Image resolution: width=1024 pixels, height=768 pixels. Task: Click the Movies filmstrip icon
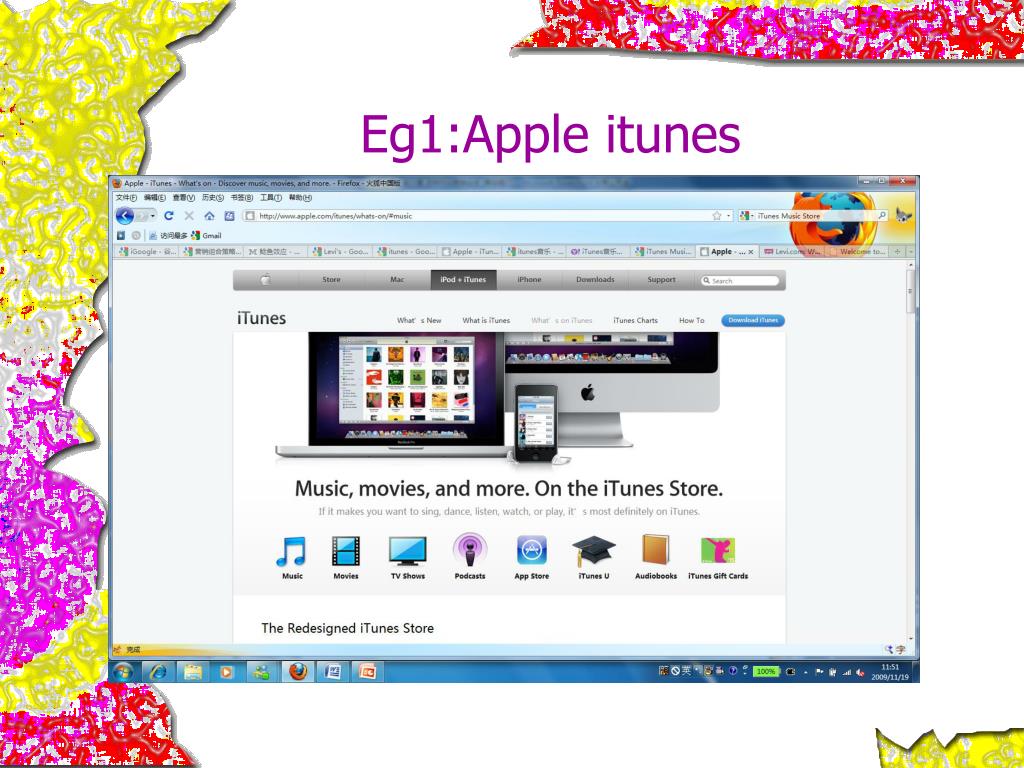tap(345, 552)
